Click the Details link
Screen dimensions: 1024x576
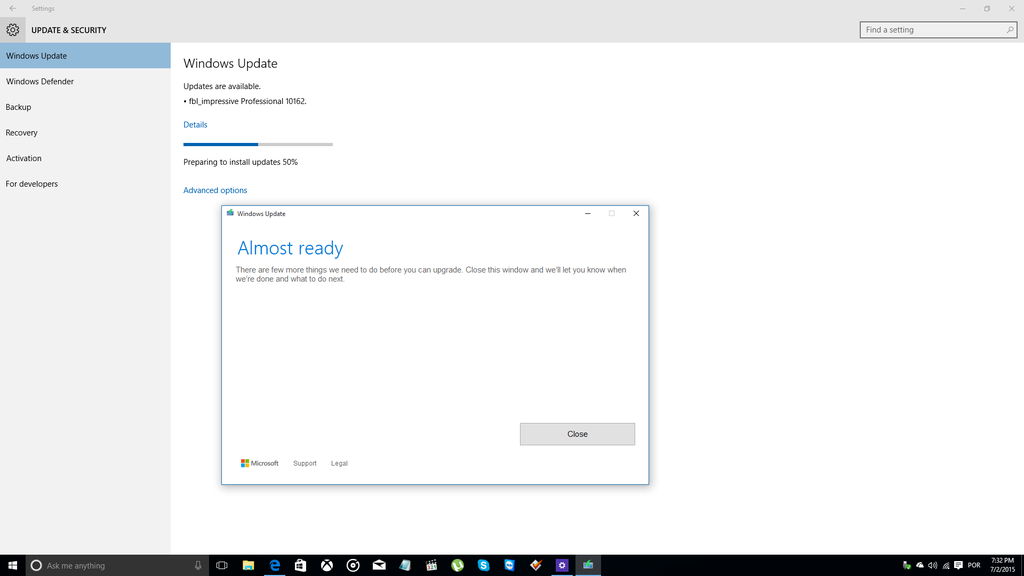[x=195, y=125]
